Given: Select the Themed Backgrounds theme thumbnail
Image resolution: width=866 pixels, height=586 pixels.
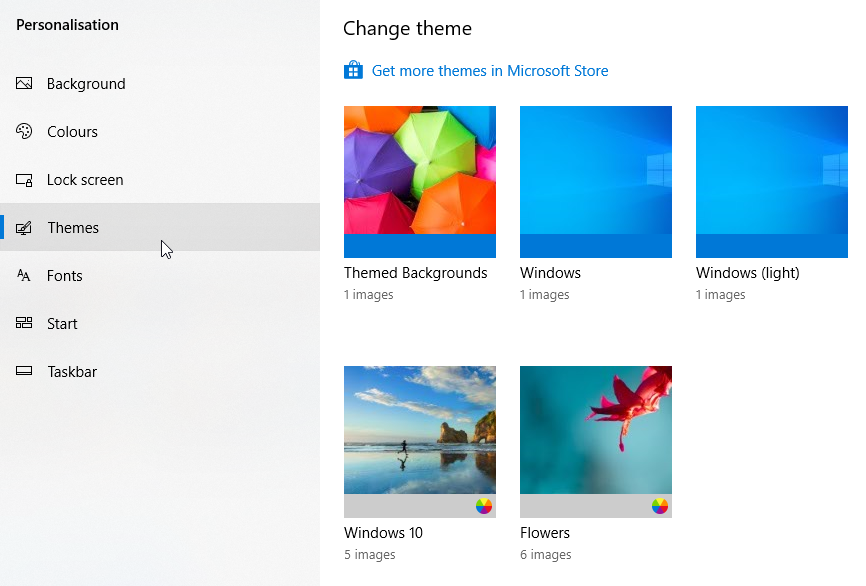Looking at the screenshot, I should click(x=419, y=182).
